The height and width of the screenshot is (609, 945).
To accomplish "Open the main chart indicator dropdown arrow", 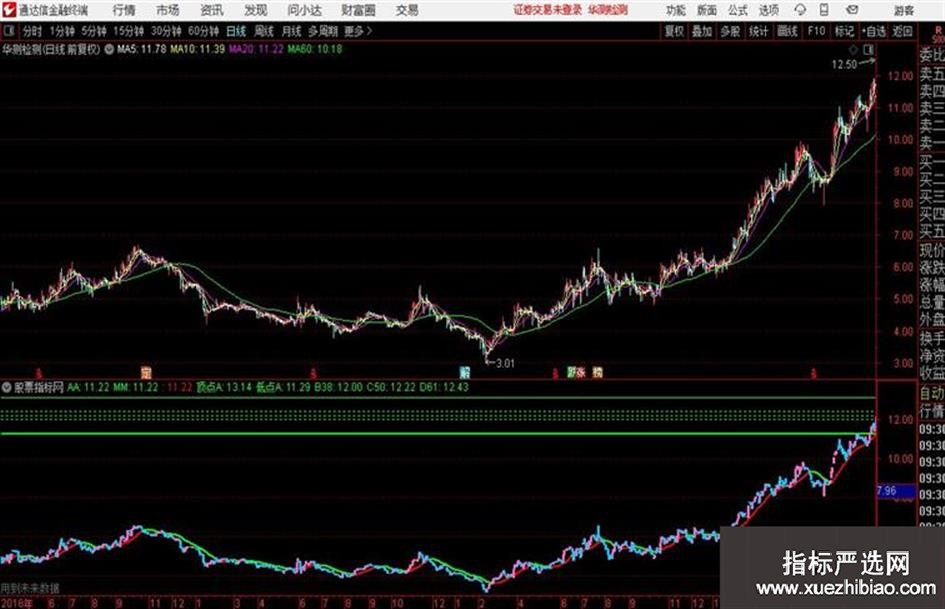I will (x=109, y=49).
